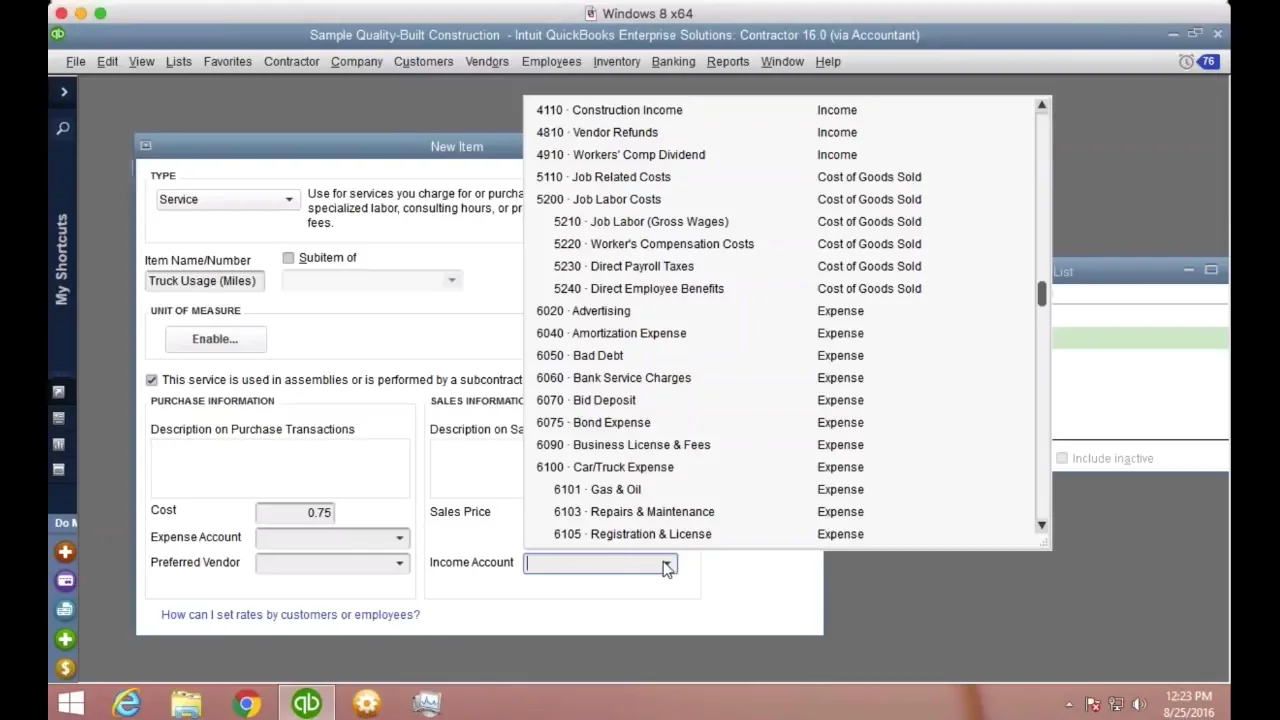Click the gold dollar shortcut icon
The width and height of the screenshot is (1280, 720).
pyautogui.click(x=65, y=668)
